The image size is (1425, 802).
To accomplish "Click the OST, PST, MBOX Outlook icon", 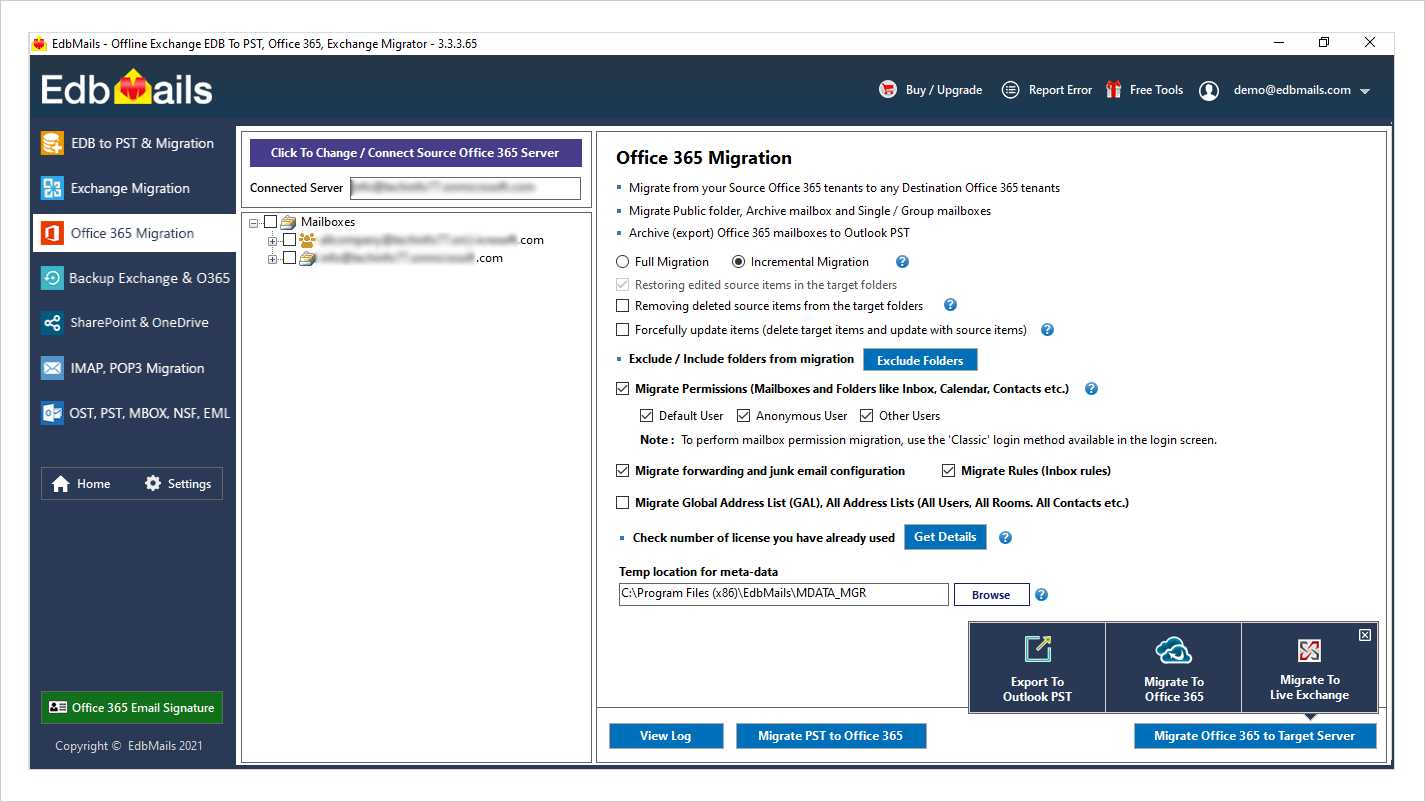I will (52, 413).
